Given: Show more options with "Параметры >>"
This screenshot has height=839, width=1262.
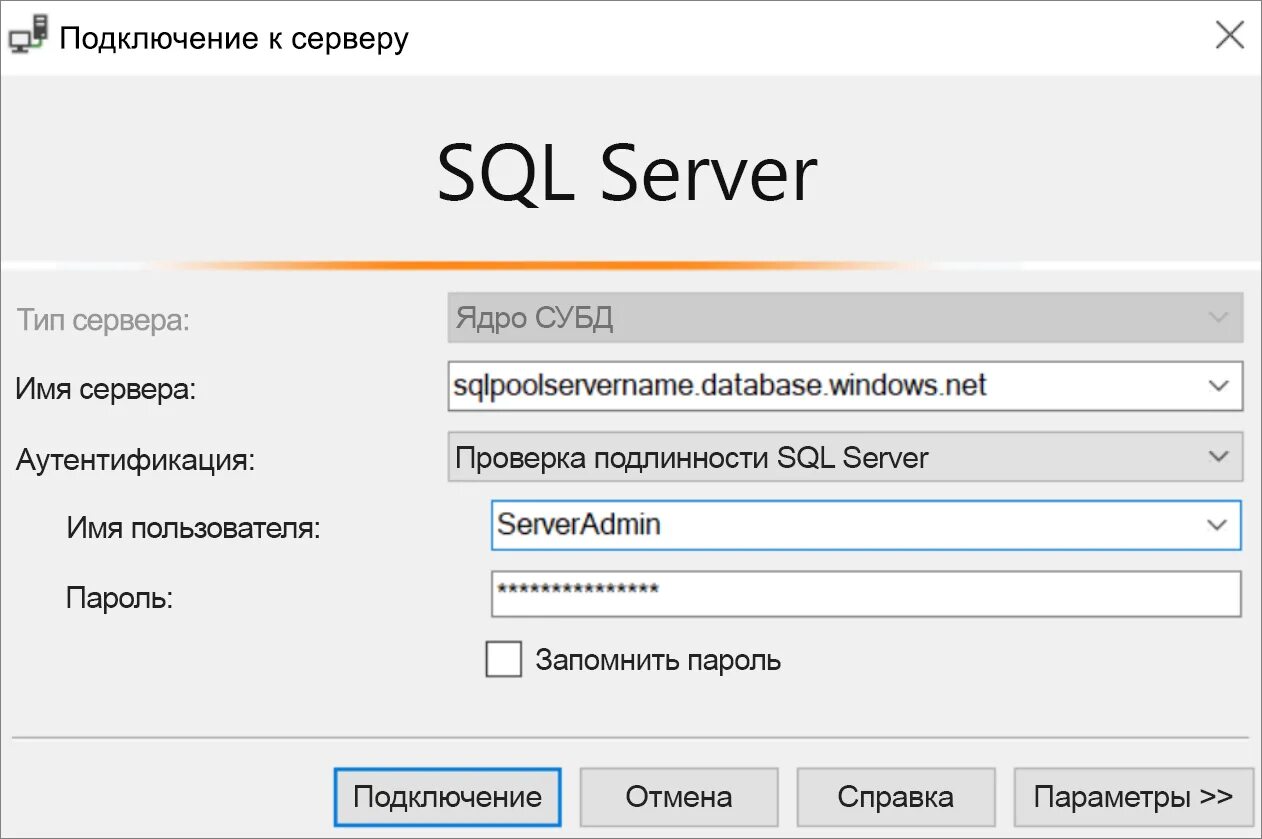Looking at the screenshot, I should click(1133, 797).
